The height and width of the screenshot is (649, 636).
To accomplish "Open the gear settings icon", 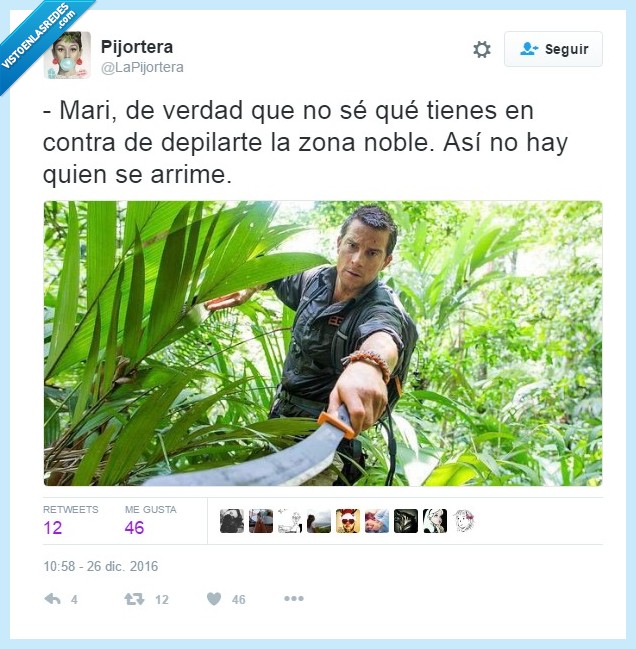I will pyautogui.click(x=482, y=49).
